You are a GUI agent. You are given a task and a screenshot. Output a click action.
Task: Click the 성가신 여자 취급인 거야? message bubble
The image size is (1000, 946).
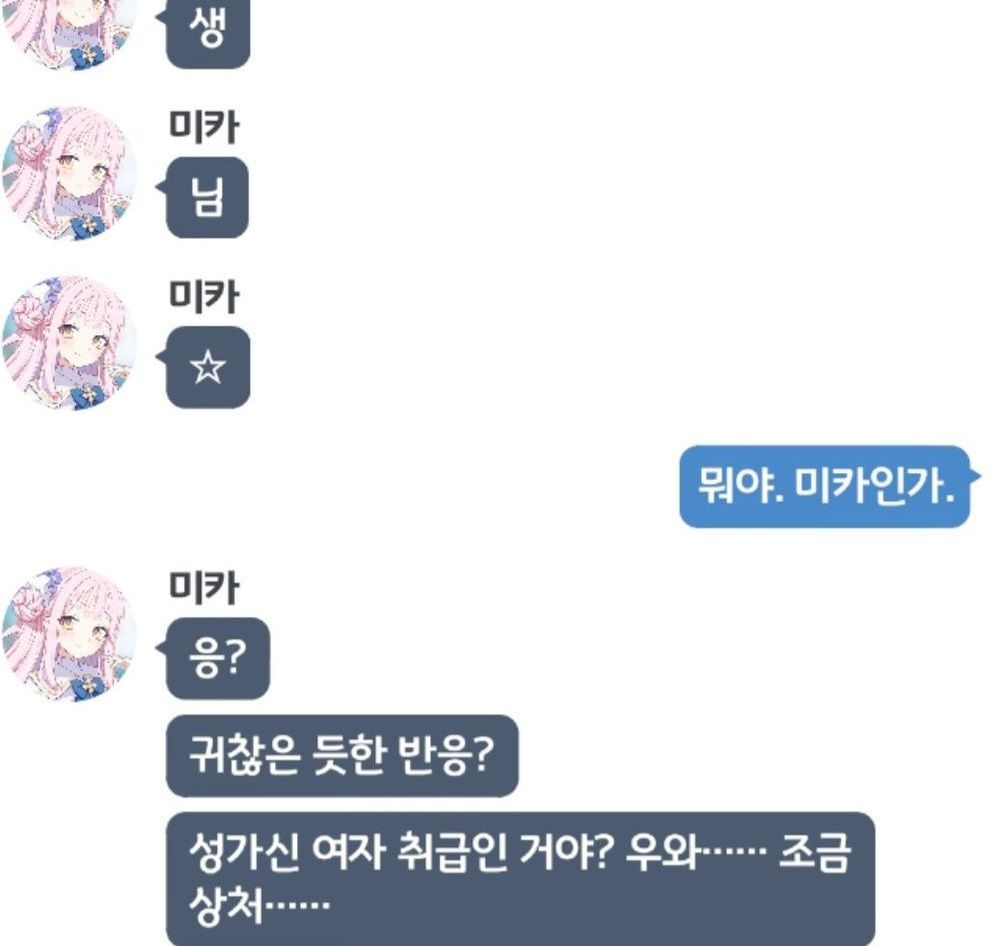click(520, 879)
